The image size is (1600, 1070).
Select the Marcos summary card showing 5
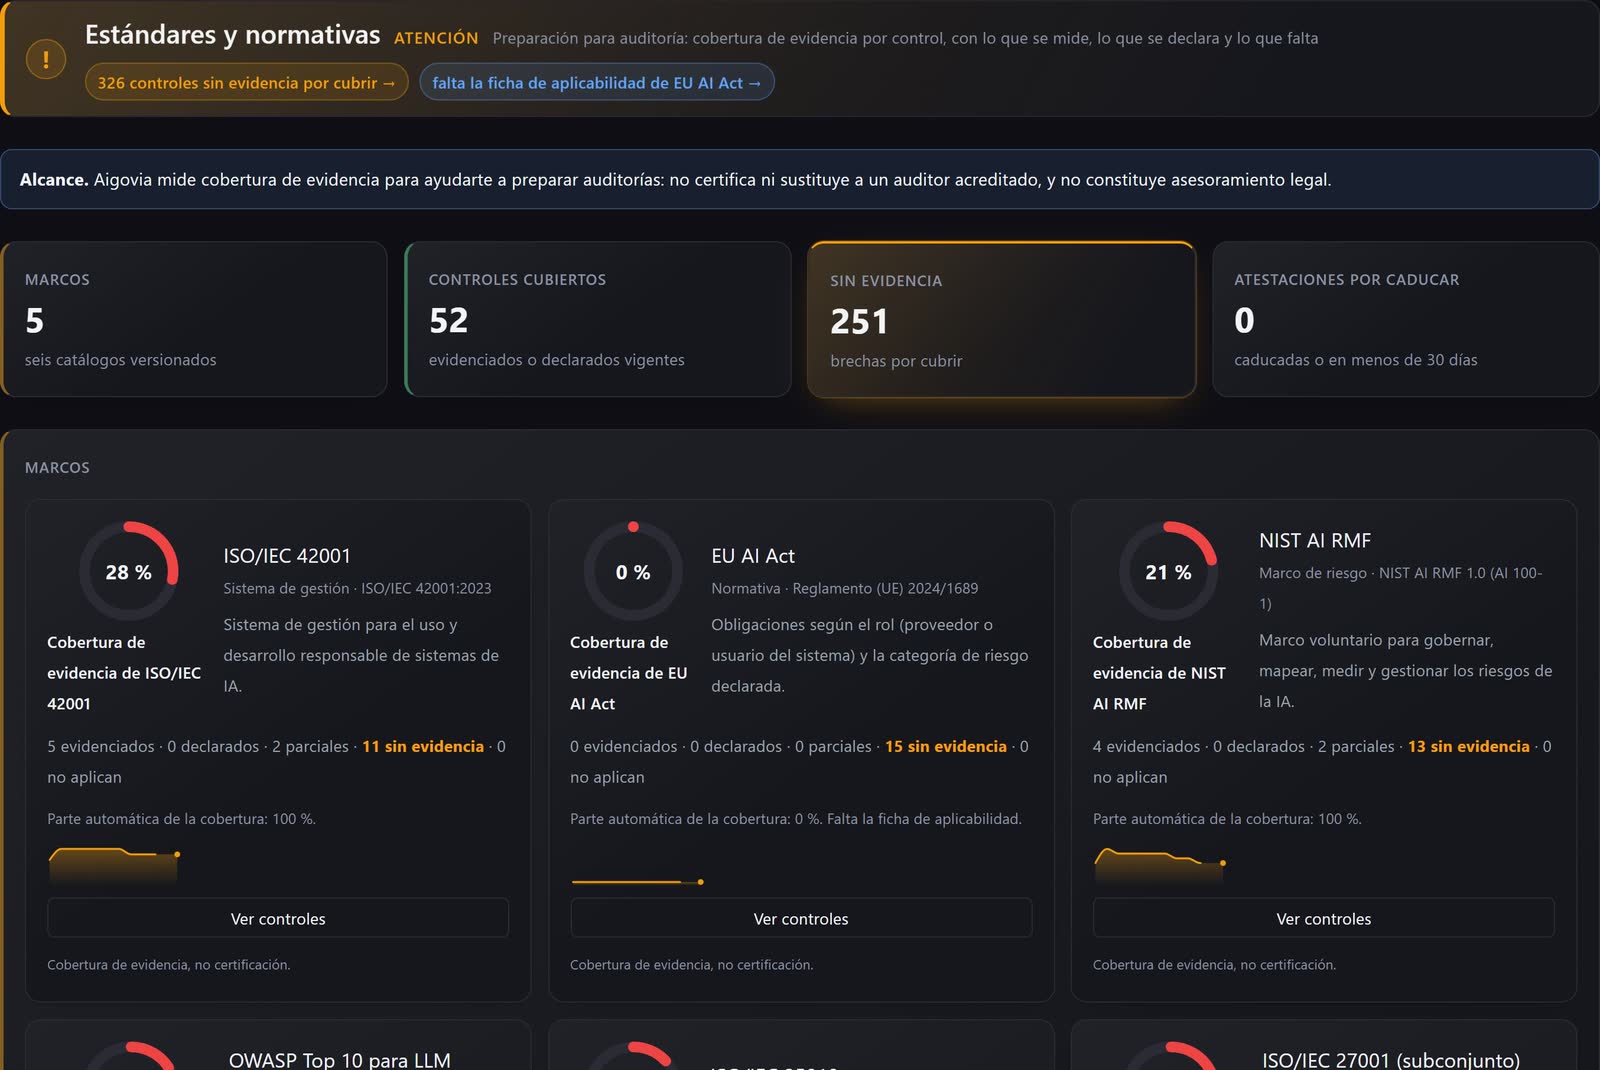pyautogui.click(x=194, y=319)
